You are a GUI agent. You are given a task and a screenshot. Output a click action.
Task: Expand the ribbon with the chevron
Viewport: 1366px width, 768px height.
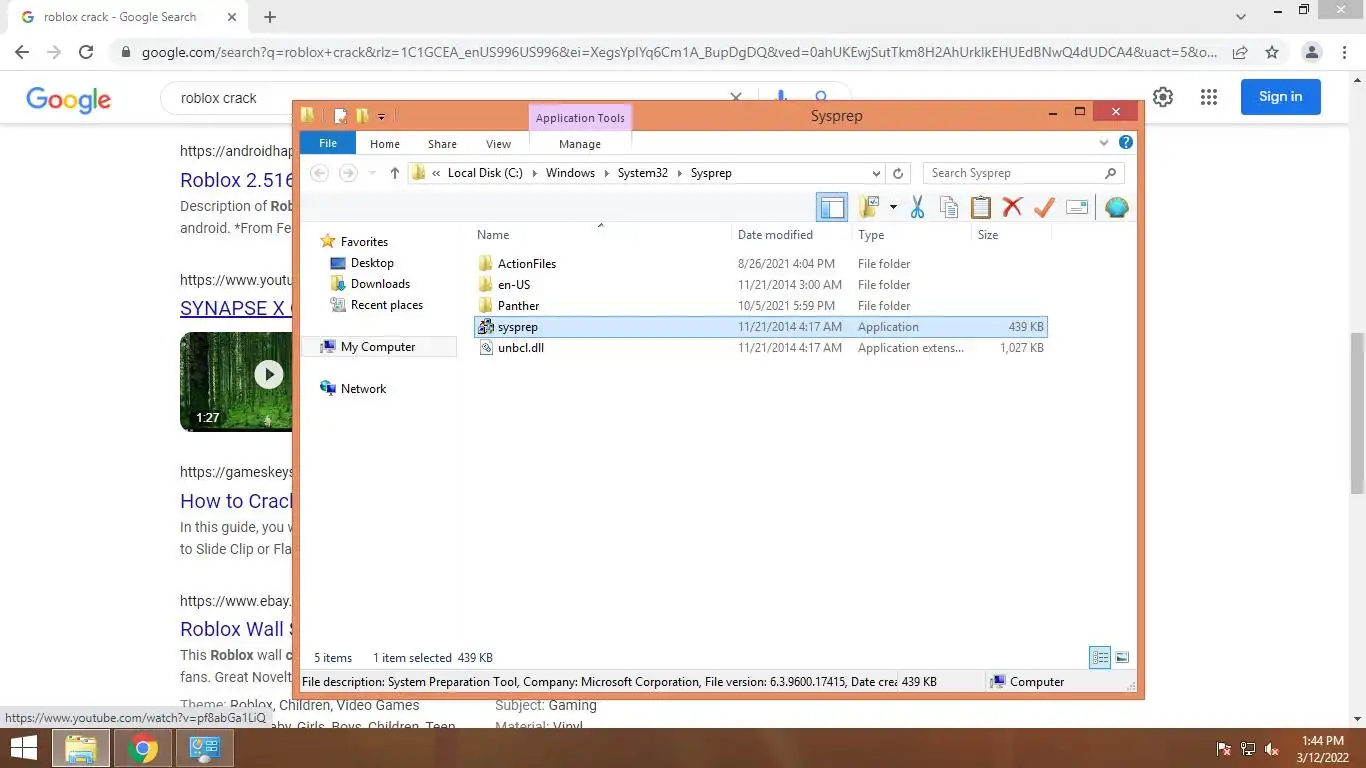coord(1103,143)
